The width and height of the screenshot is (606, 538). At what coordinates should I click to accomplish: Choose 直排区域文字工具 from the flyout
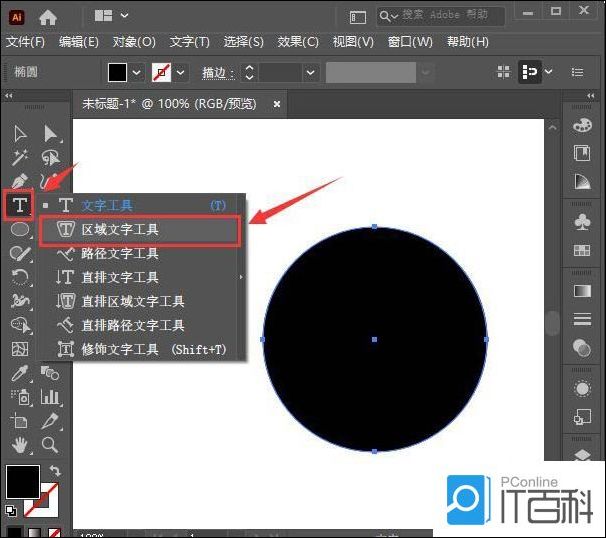pos(141,301)
